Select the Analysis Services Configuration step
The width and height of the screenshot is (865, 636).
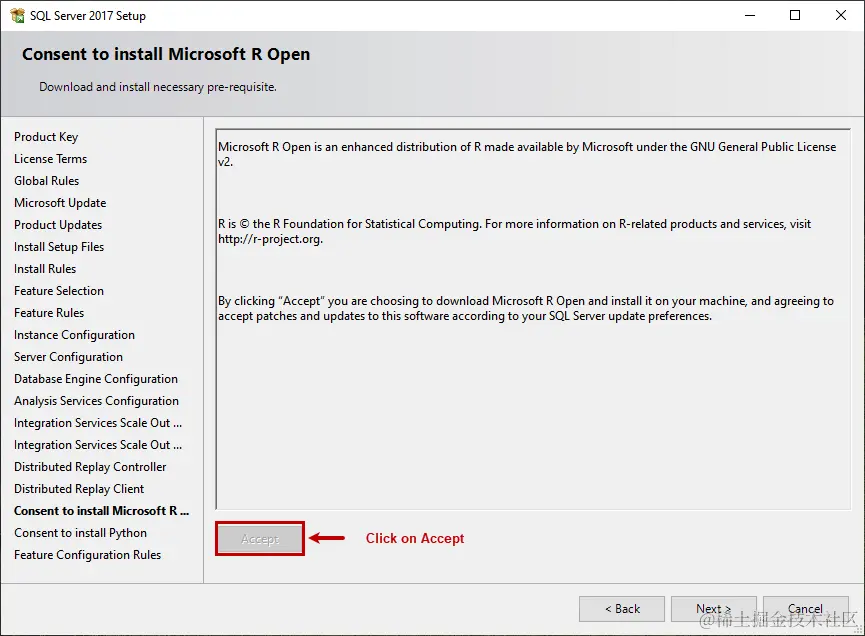click(97, 401)
